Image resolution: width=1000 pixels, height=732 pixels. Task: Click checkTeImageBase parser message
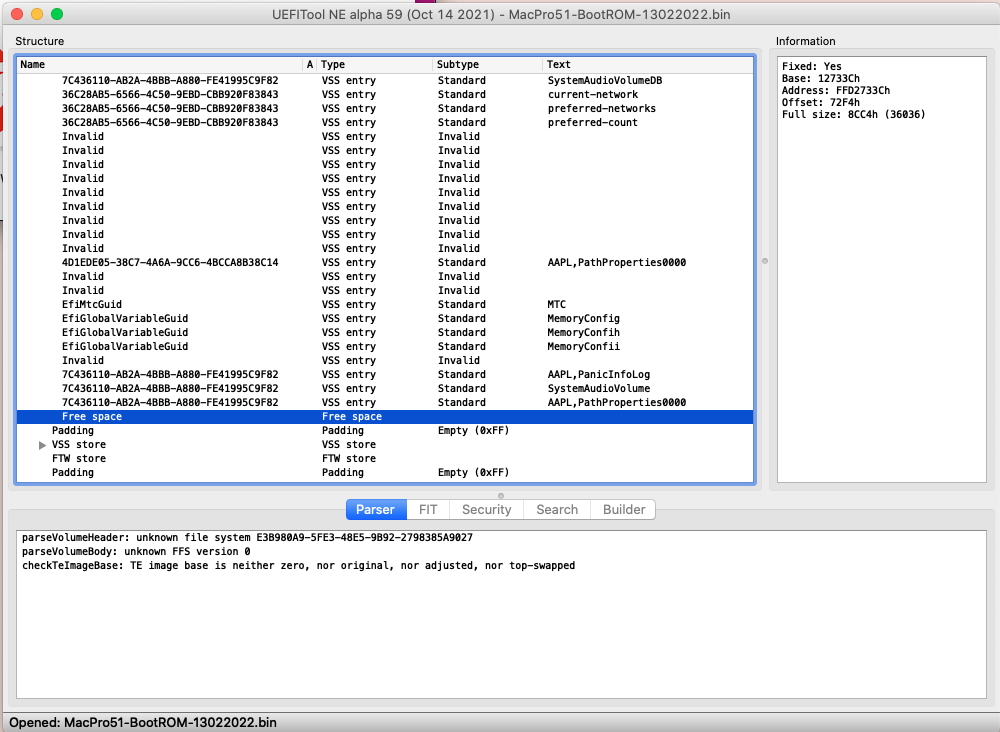coord(298,566)
